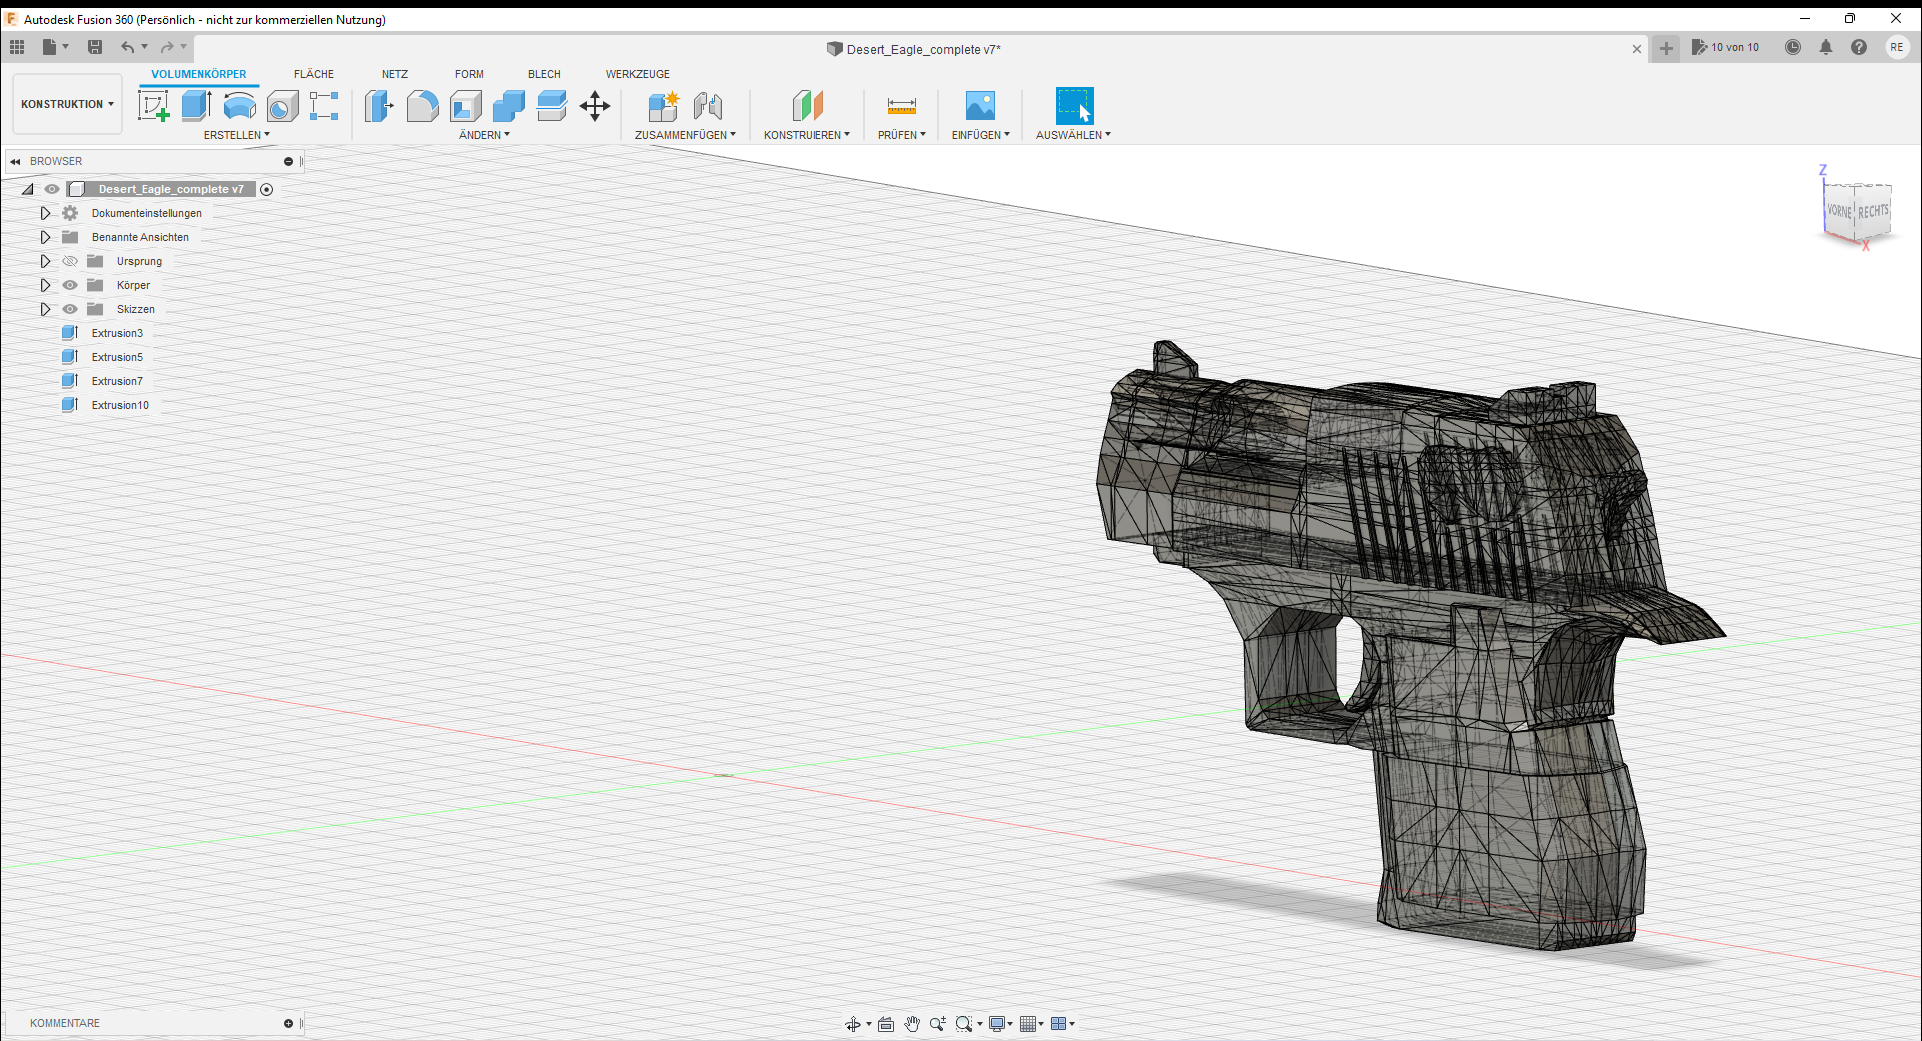Screen dimensions: 1922x1041
Task: Create a new sketch
Action: pos(154,105)
